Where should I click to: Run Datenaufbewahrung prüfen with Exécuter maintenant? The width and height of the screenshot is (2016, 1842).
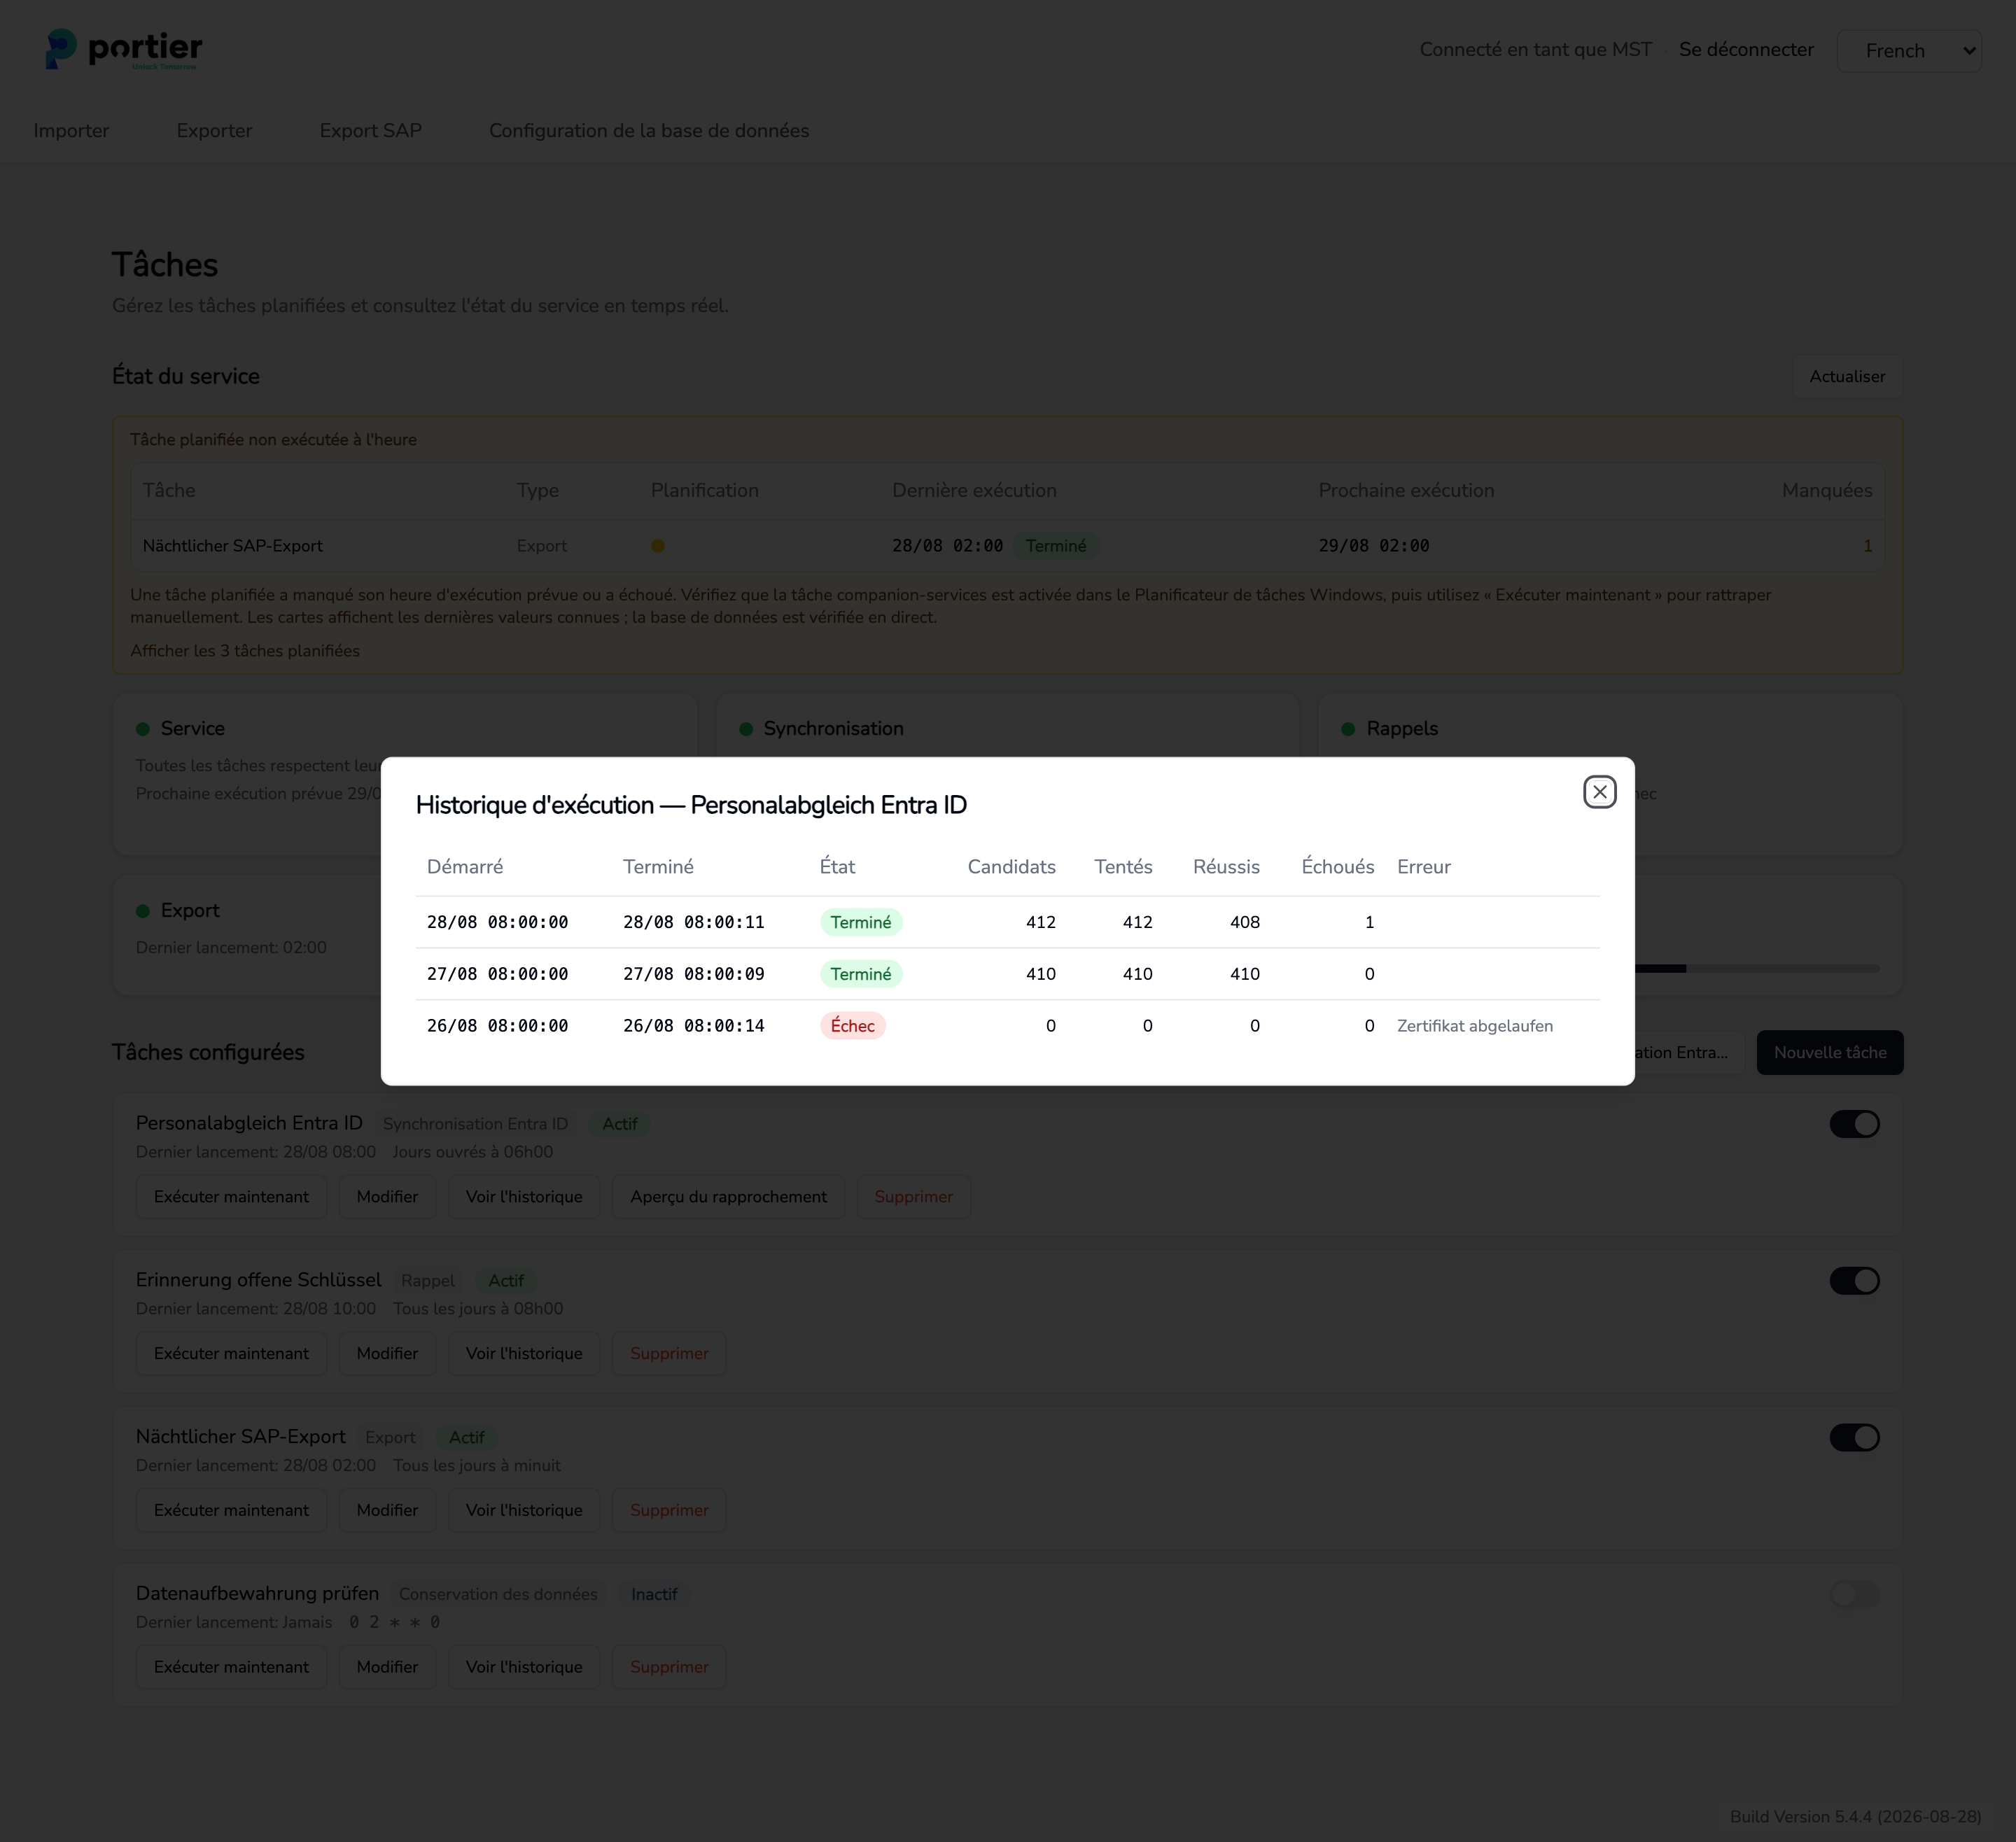pyautogui.click(x=231, y=1668)
